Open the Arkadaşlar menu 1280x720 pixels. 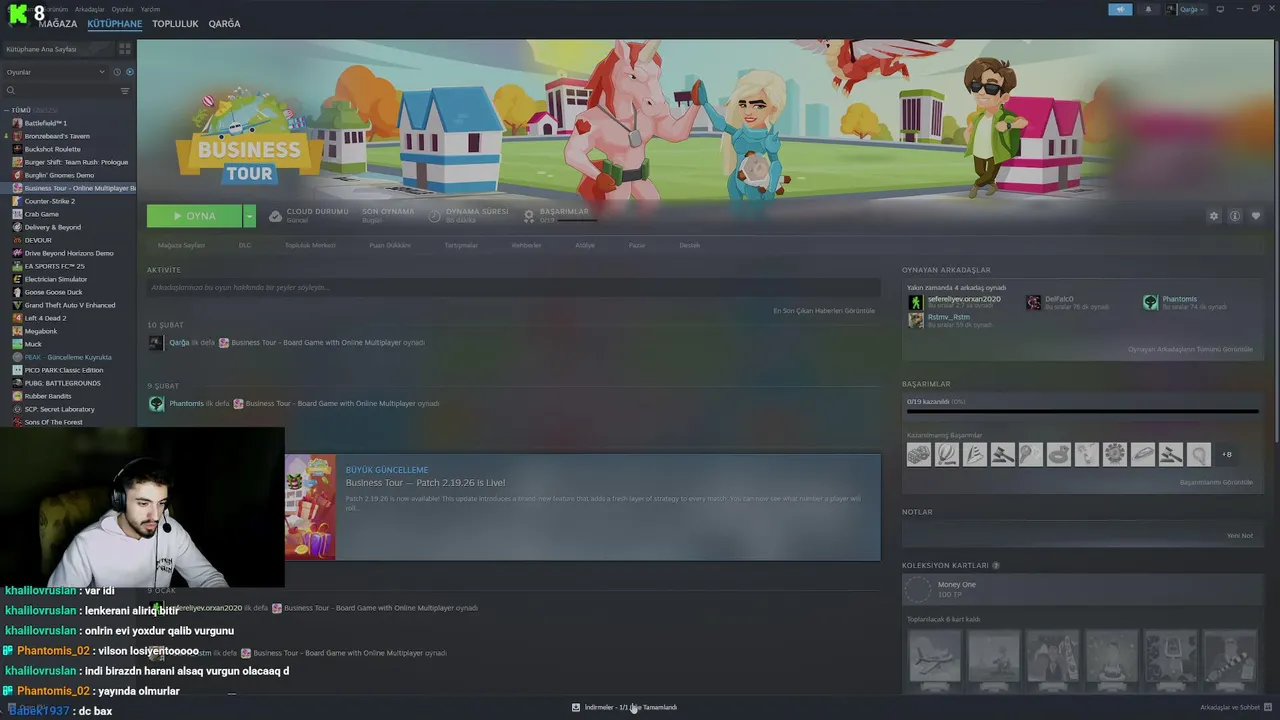tap(89, 9)
